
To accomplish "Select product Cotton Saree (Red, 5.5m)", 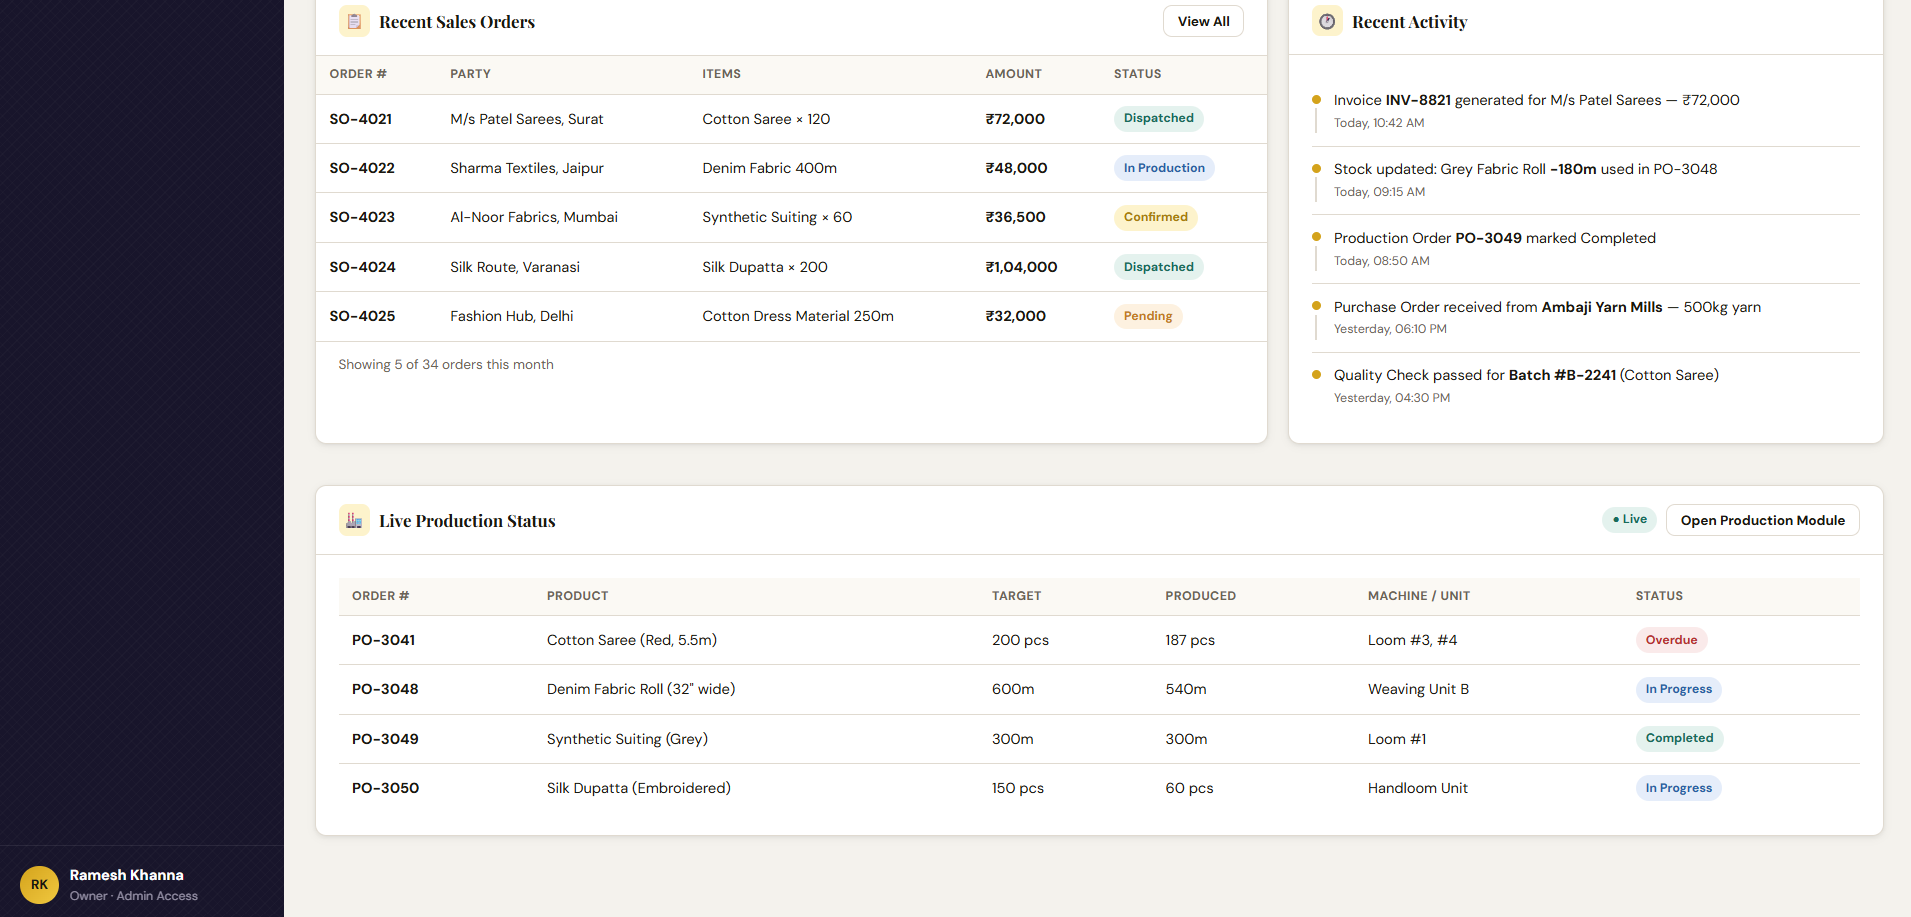I will tap(632, 640).
